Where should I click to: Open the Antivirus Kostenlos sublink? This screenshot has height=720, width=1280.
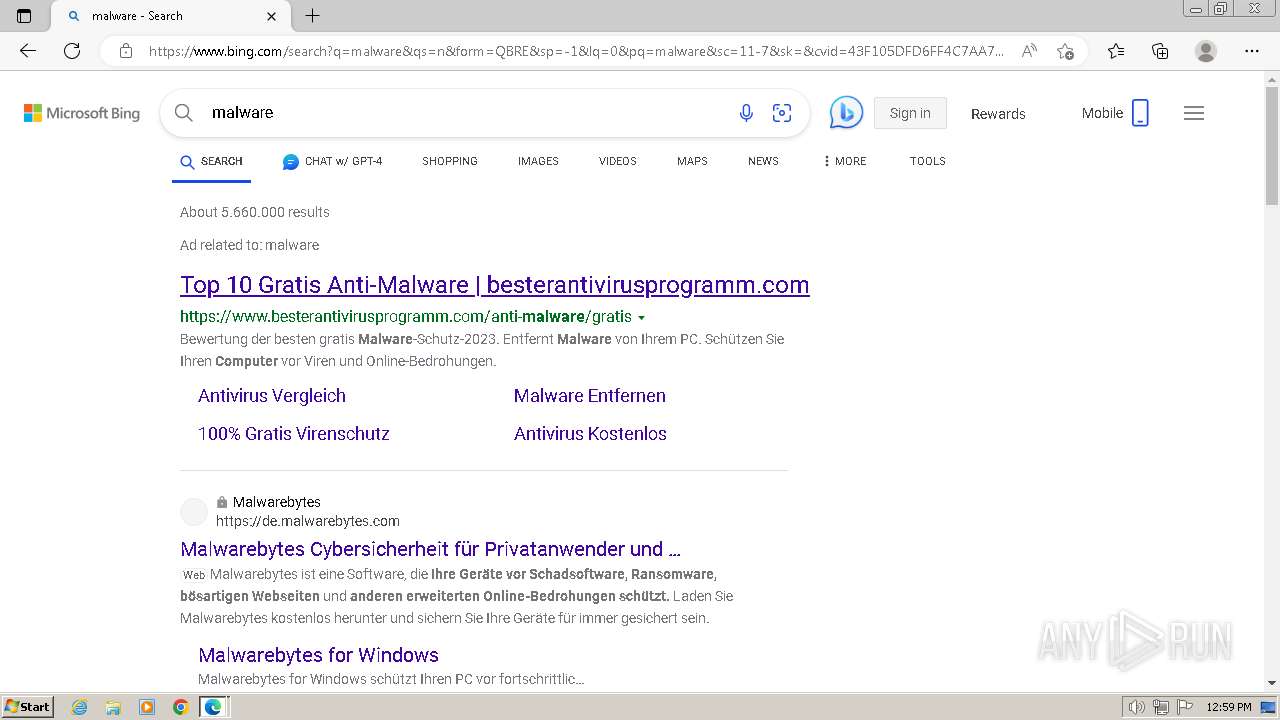590,434
